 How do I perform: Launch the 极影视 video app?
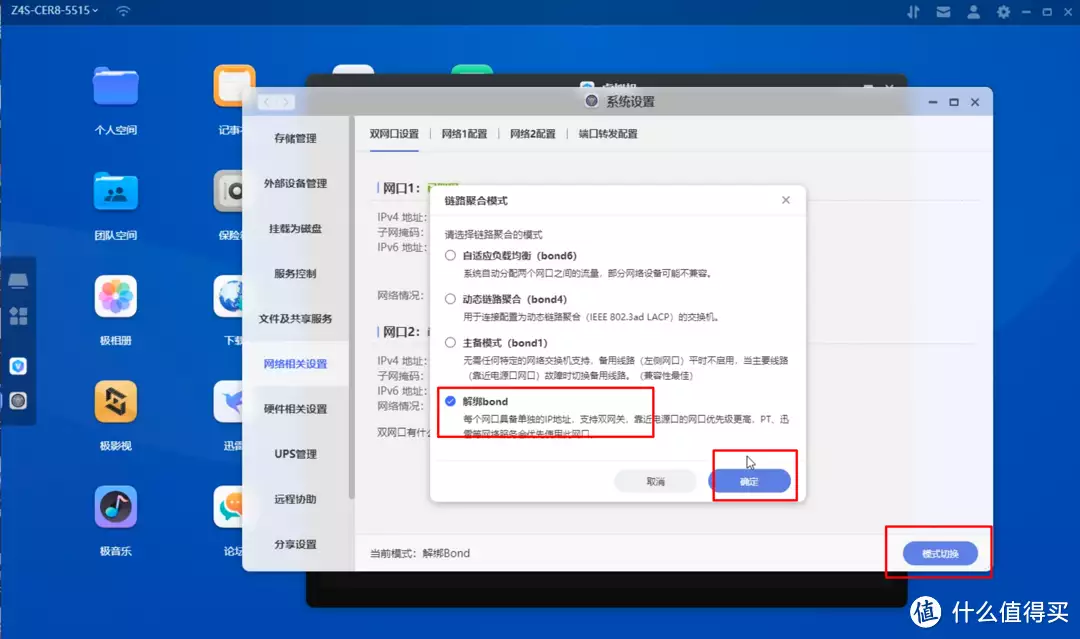[x=116, y=401]
